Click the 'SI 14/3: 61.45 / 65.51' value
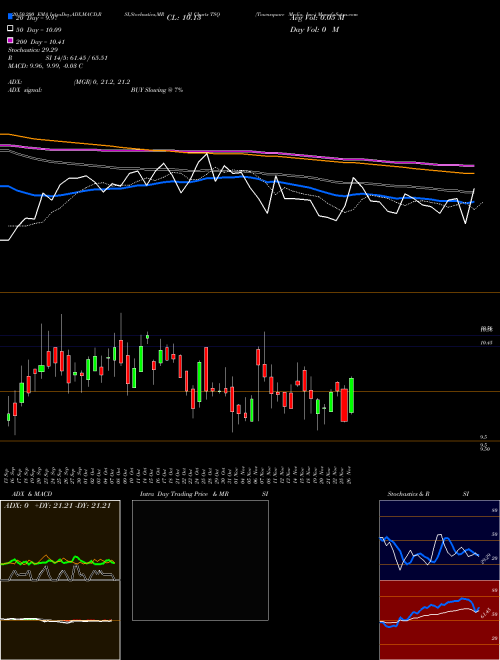 [x=77, y=58]
